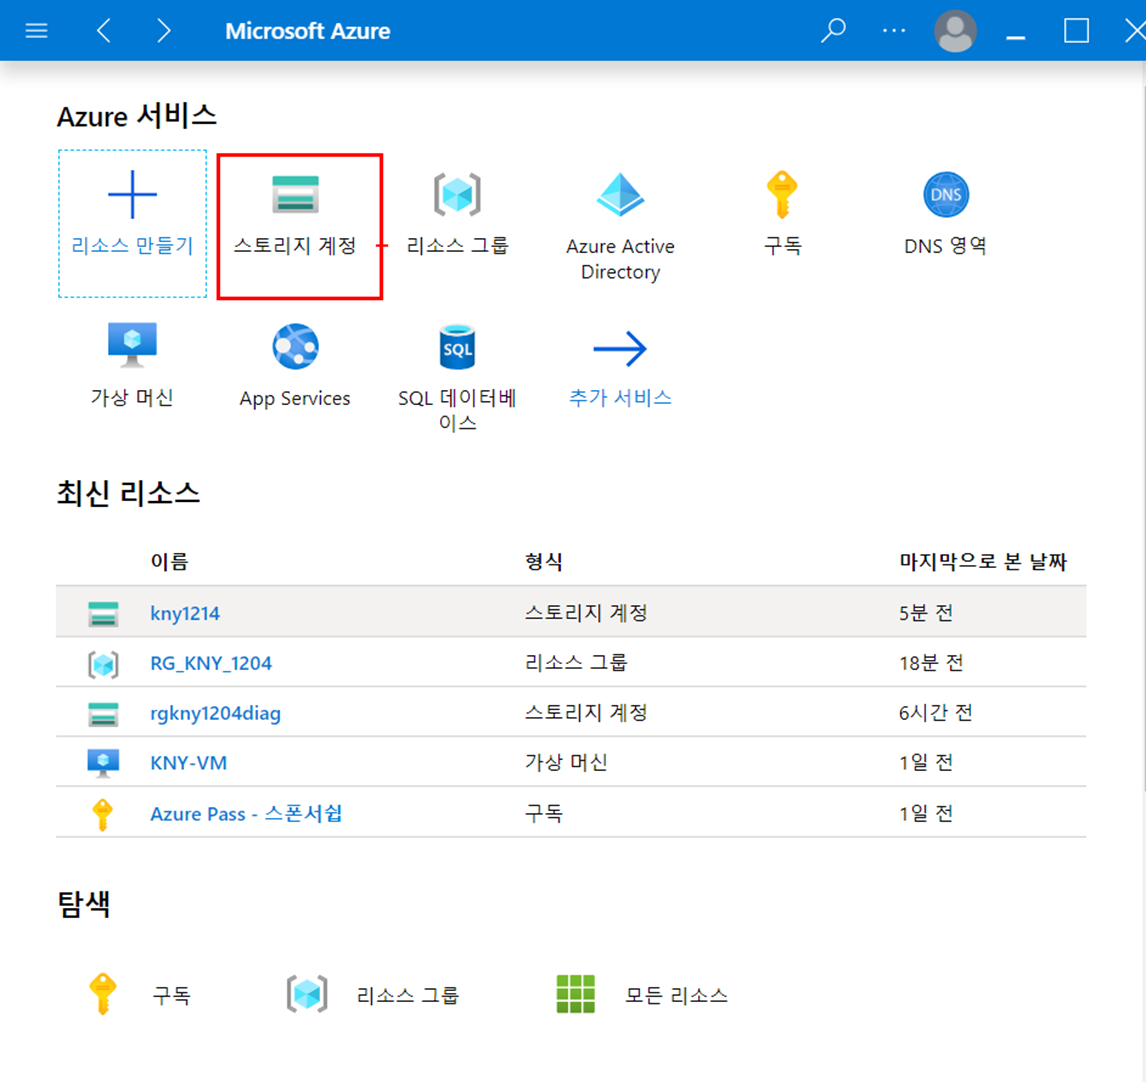The image size is (1146, 1082).
Task: Open Azure Pass - 스폰서쉽 link
Action: click(246, 814)
